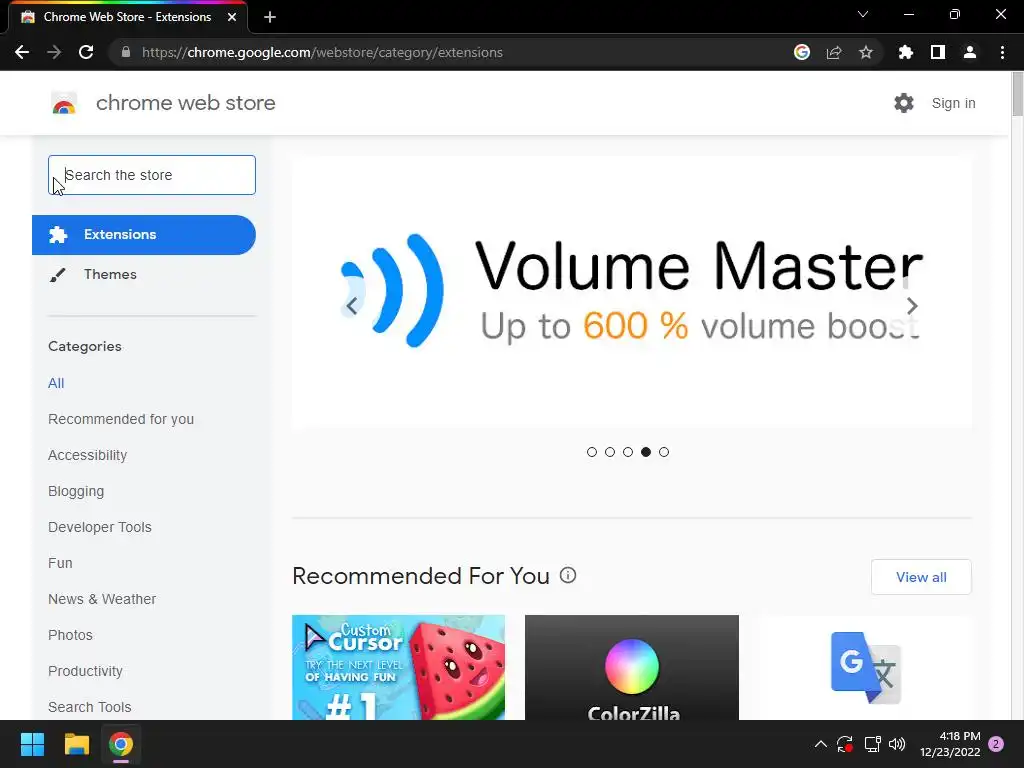
Task: Focus the Search the store field
Action: pos(152,175)
